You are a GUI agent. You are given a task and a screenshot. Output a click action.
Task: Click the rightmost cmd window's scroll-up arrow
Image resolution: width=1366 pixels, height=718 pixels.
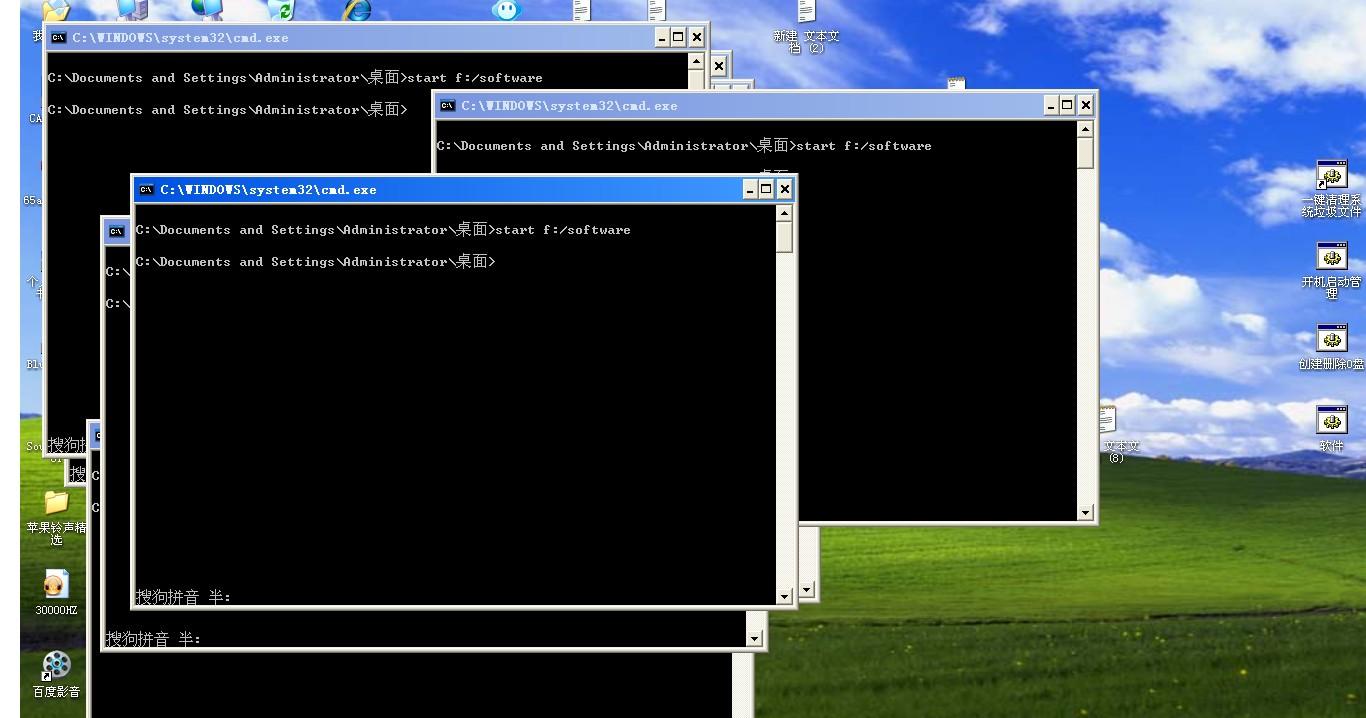pos(1085,129)
